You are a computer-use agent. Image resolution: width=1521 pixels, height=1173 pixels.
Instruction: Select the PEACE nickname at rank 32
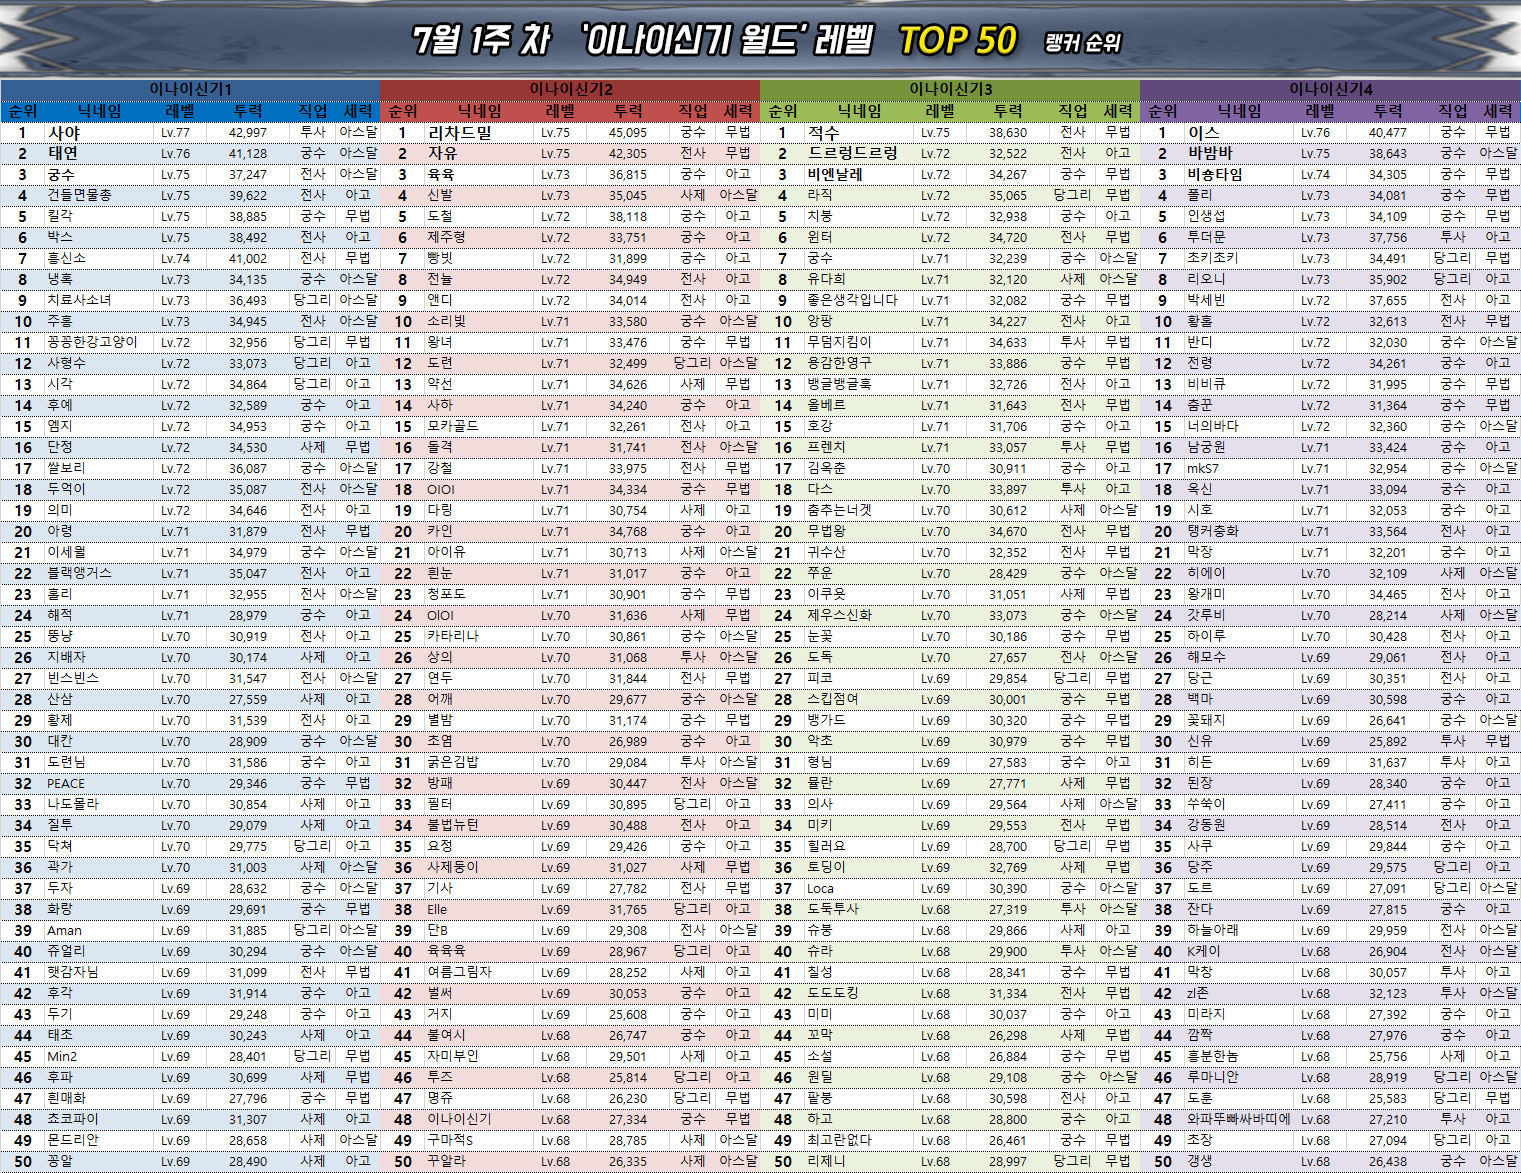(x=66, y=783)
